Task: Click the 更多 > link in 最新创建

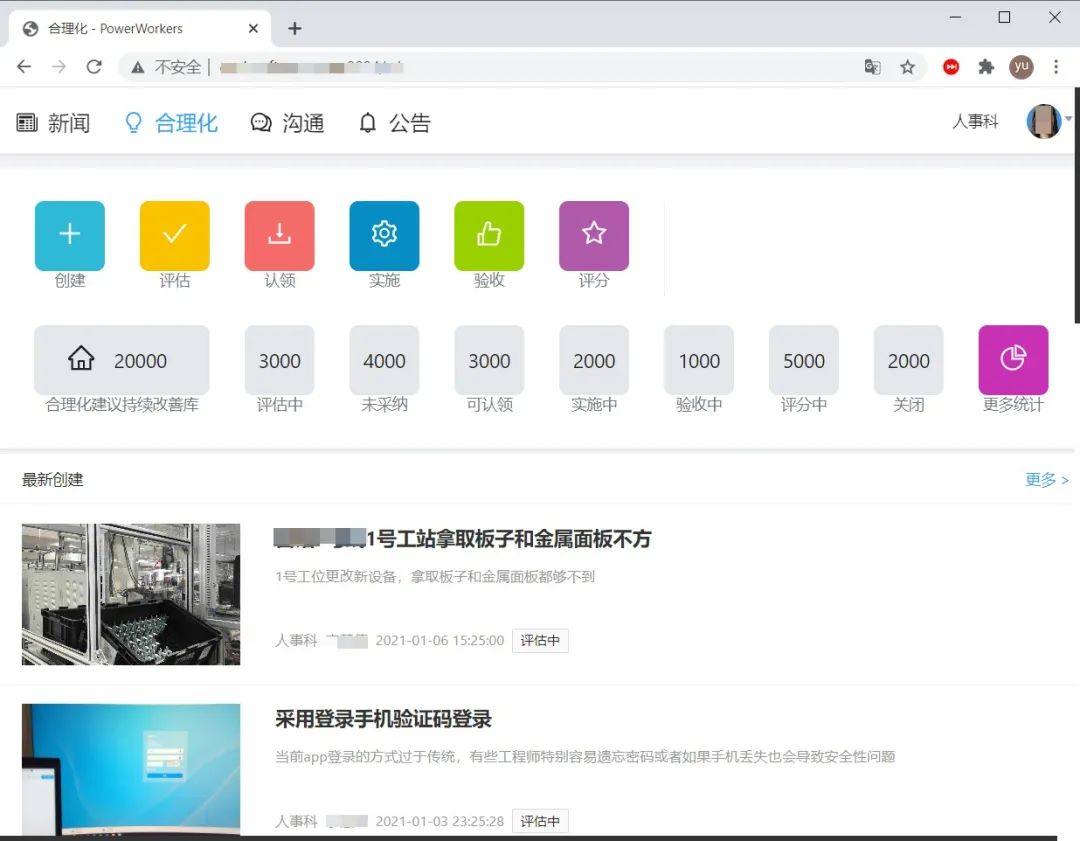Action: tap(1046, 479)
